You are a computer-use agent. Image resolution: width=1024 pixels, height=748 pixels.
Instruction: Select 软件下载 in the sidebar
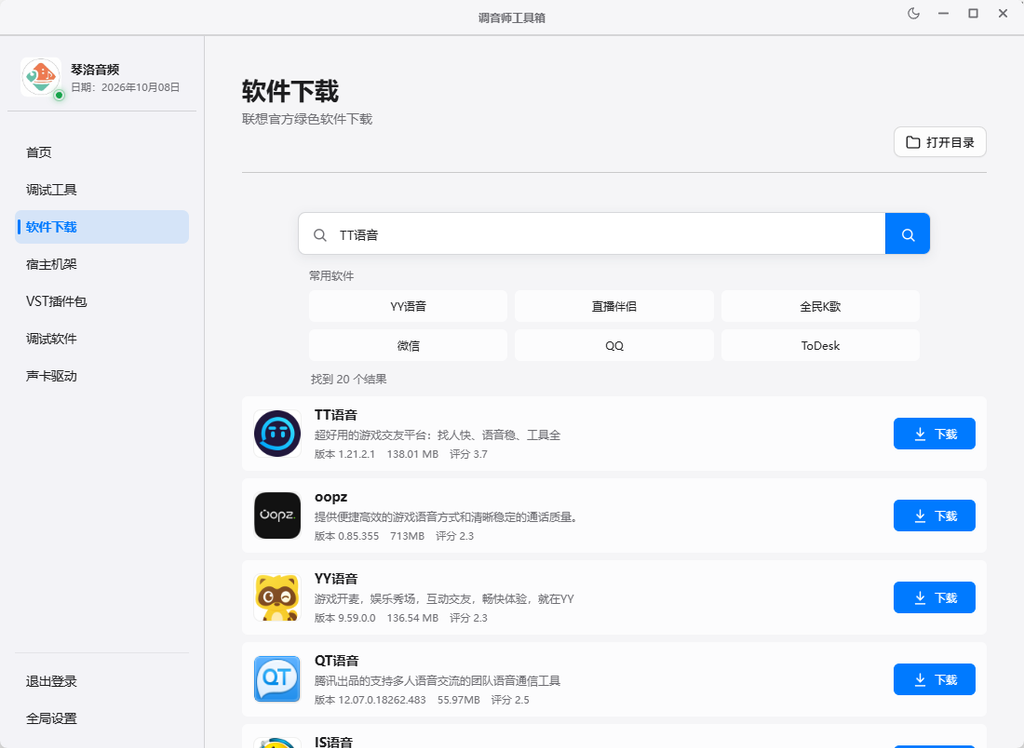[x=102, y=227]
